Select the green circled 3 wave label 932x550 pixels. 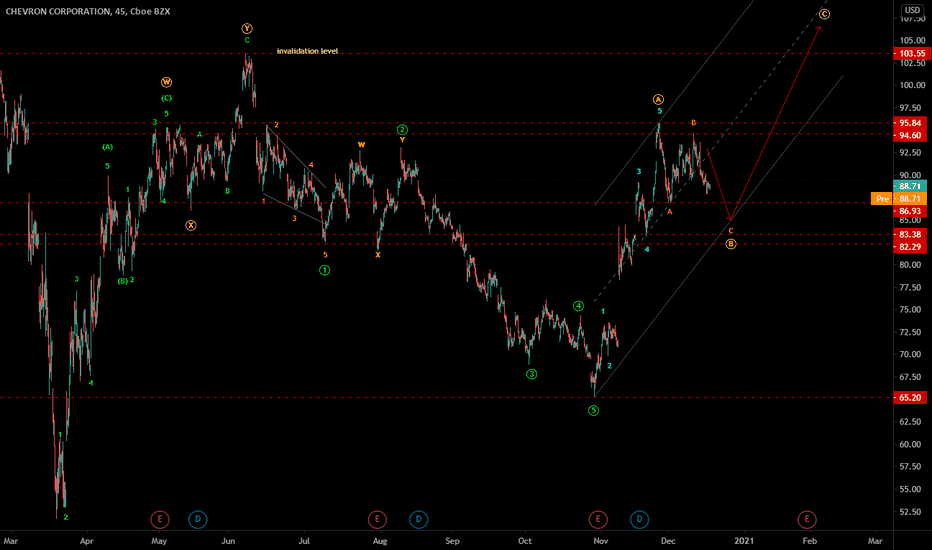531,374
